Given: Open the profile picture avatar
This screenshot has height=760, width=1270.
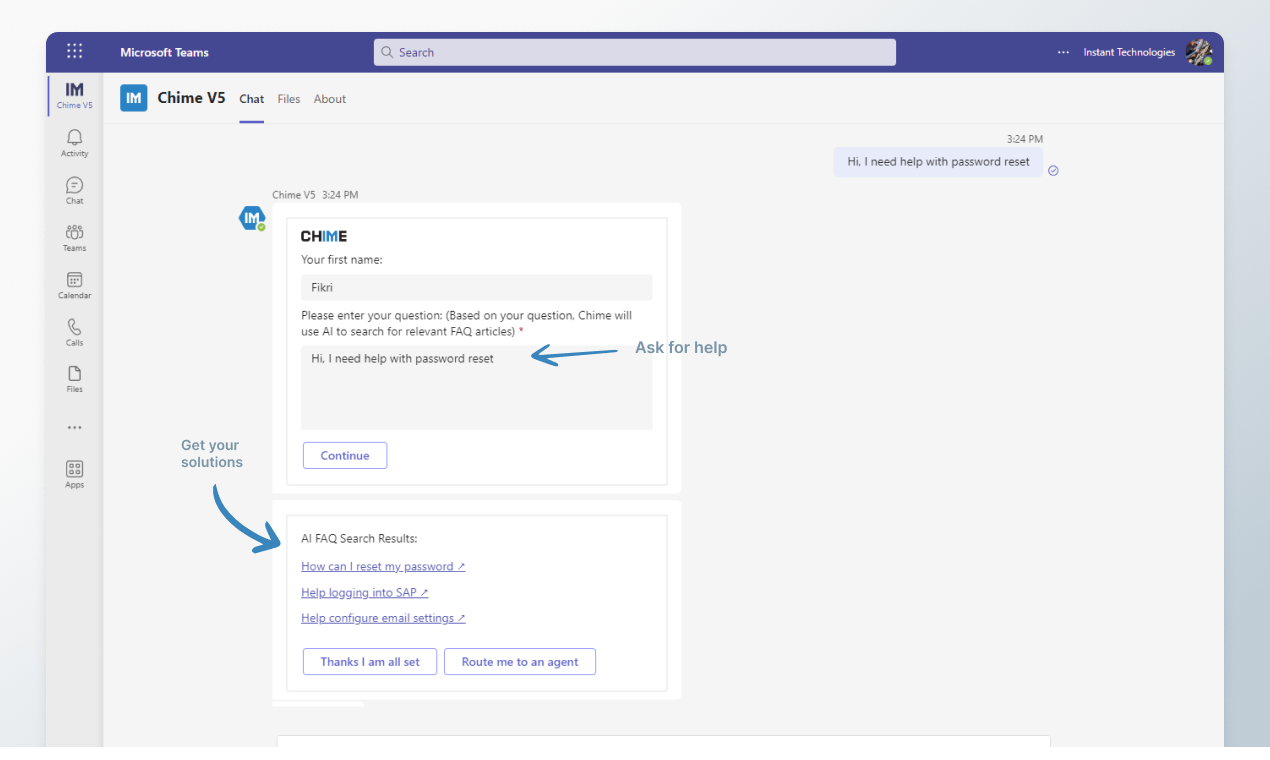Looking at the screenshot, I should pyautogui.click(x=1199, y=52).
